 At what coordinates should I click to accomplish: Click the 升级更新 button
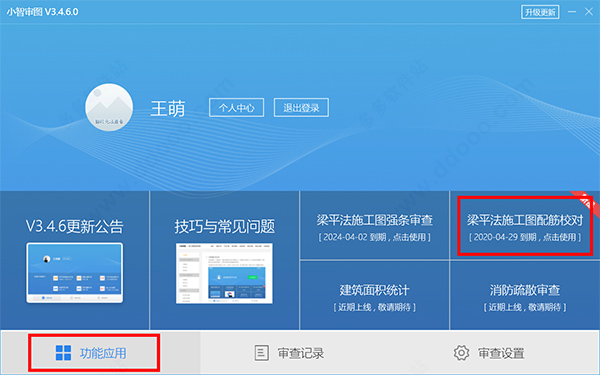tap(540, 12)
